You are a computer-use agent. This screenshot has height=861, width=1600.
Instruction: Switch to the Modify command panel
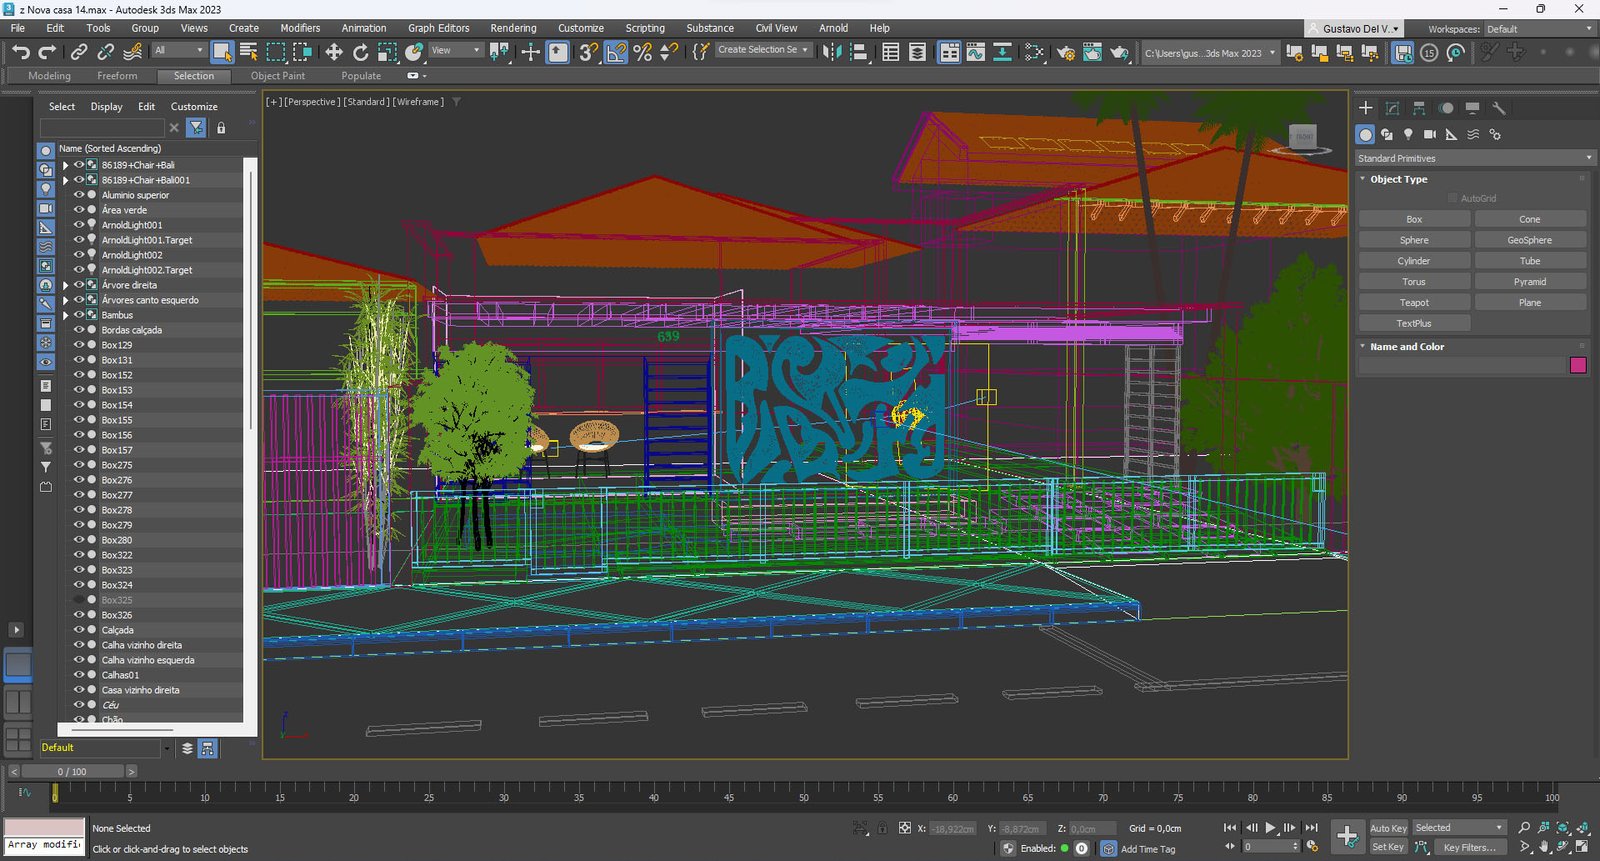coord(1392,108)
